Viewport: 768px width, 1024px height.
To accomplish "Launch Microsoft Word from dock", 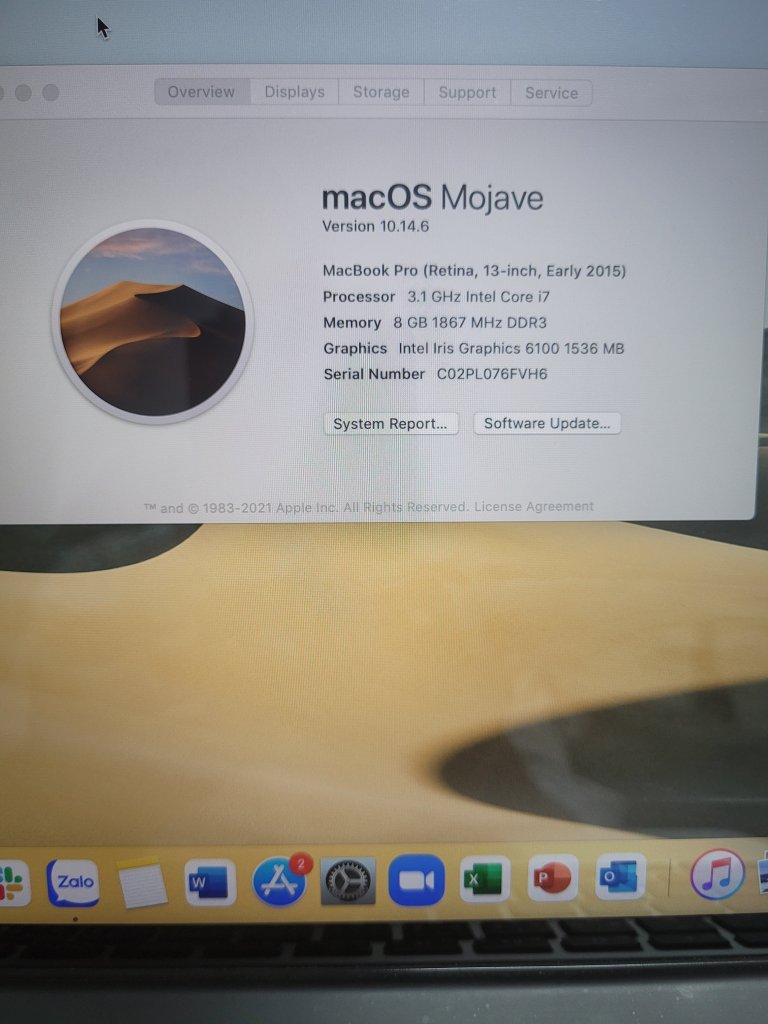I will point(210,883).
